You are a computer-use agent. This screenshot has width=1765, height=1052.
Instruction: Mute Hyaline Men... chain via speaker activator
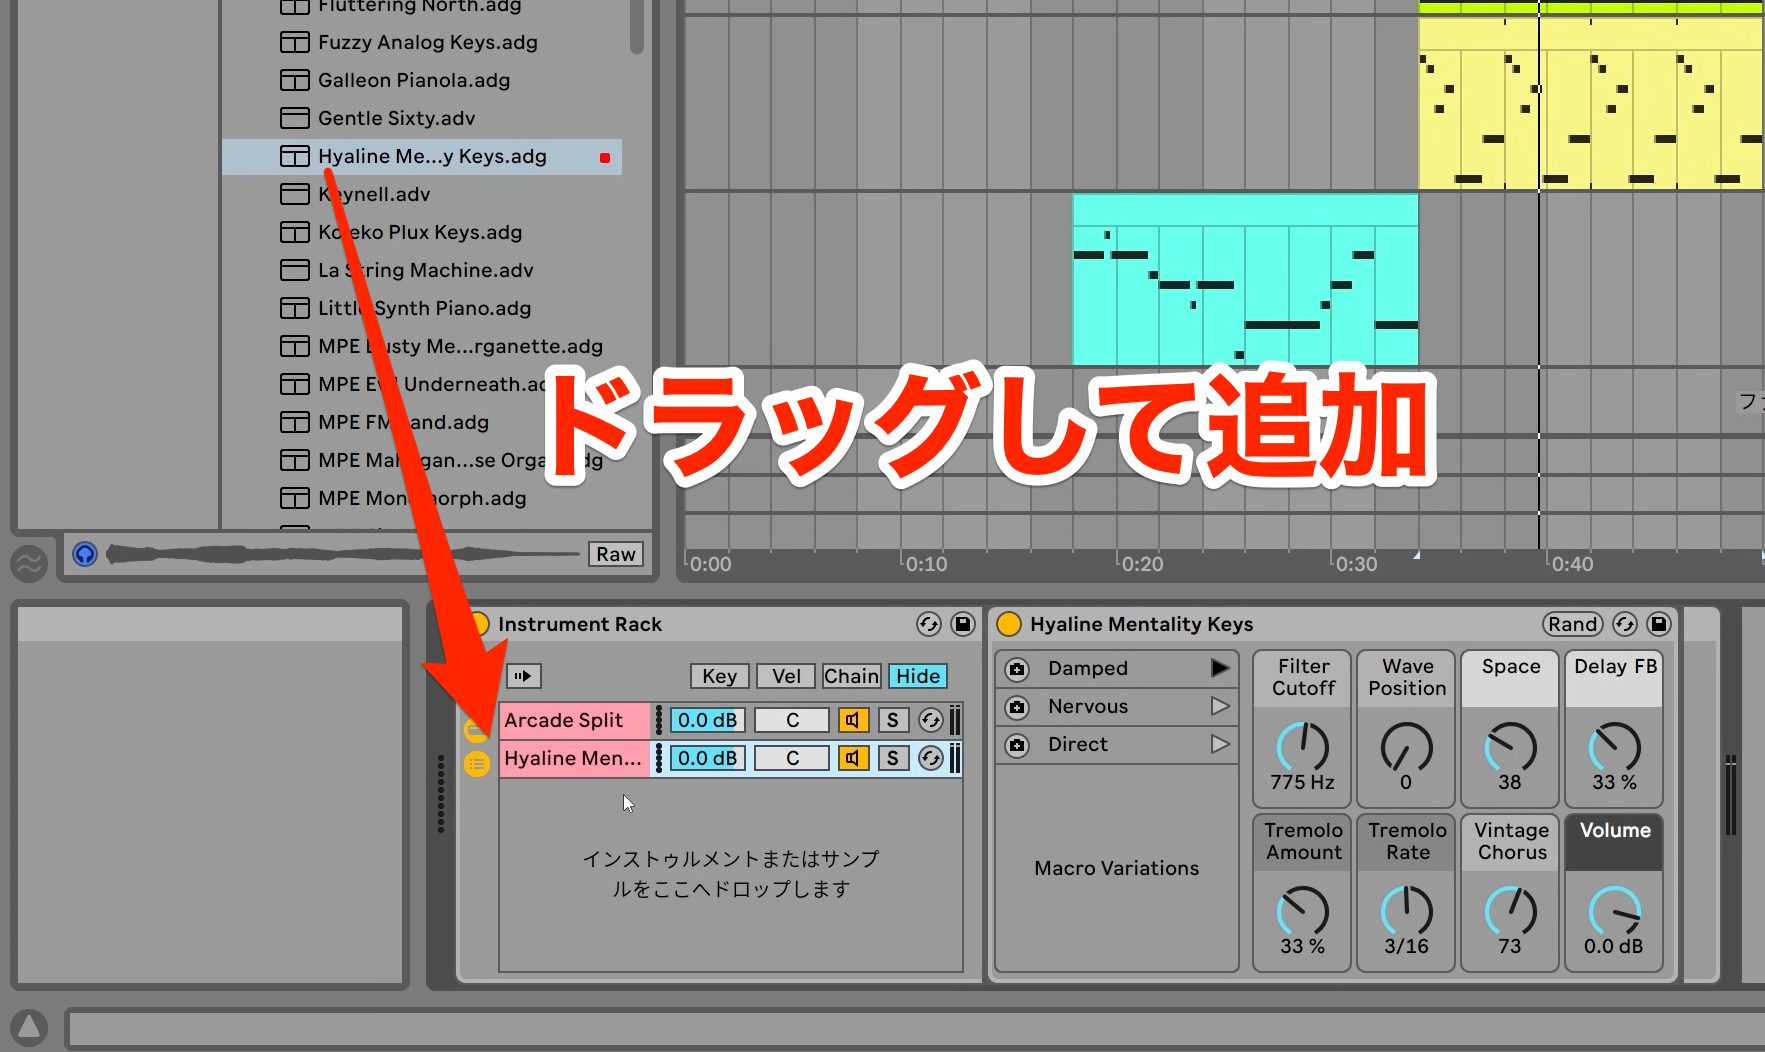(x=853, y=758)
